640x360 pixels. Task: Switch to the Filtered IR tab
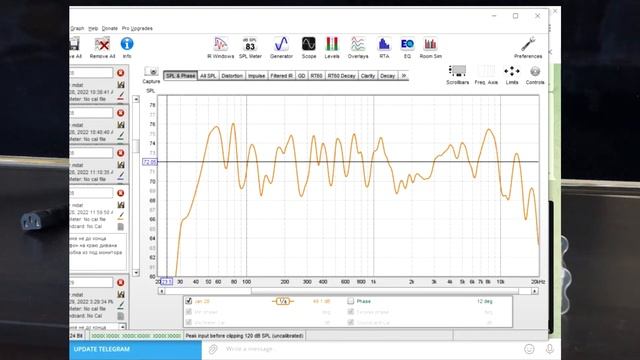[282, 76]
